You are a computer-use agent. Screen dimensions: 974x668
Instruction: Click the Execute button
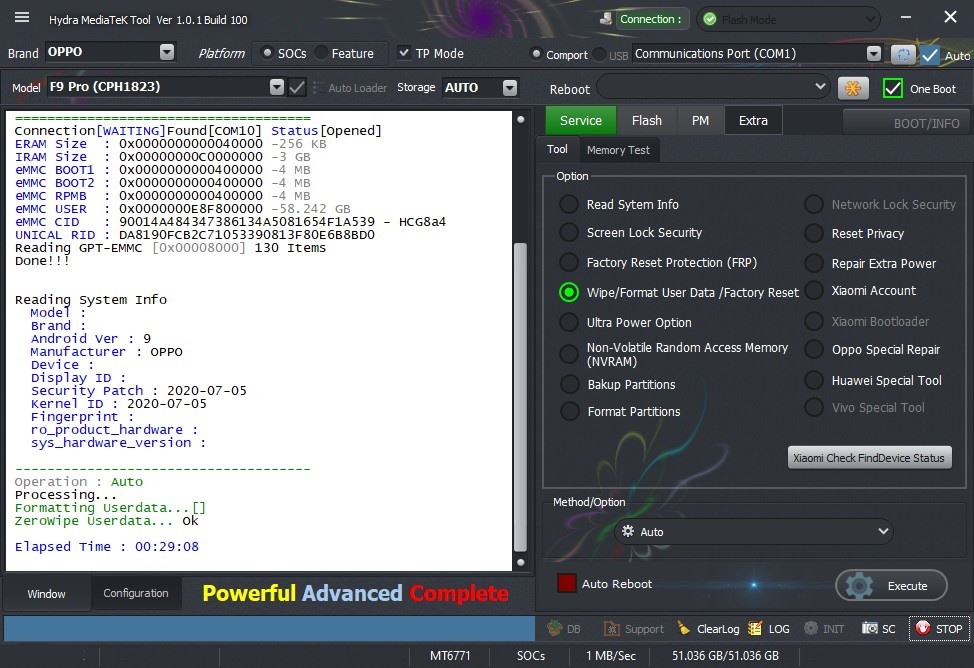click(x=893, y=586)
